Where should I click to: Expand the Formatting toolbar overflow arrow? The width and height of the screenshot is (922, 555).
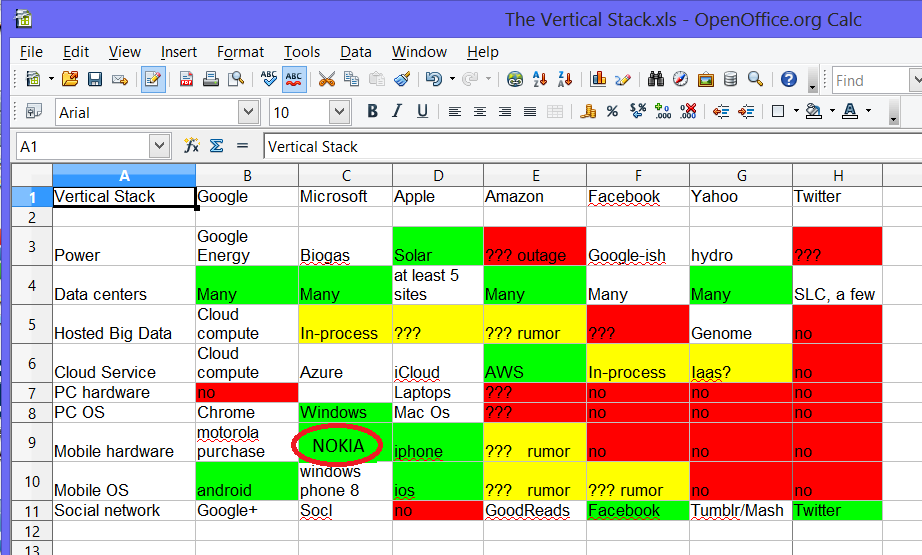pos(893,112)
